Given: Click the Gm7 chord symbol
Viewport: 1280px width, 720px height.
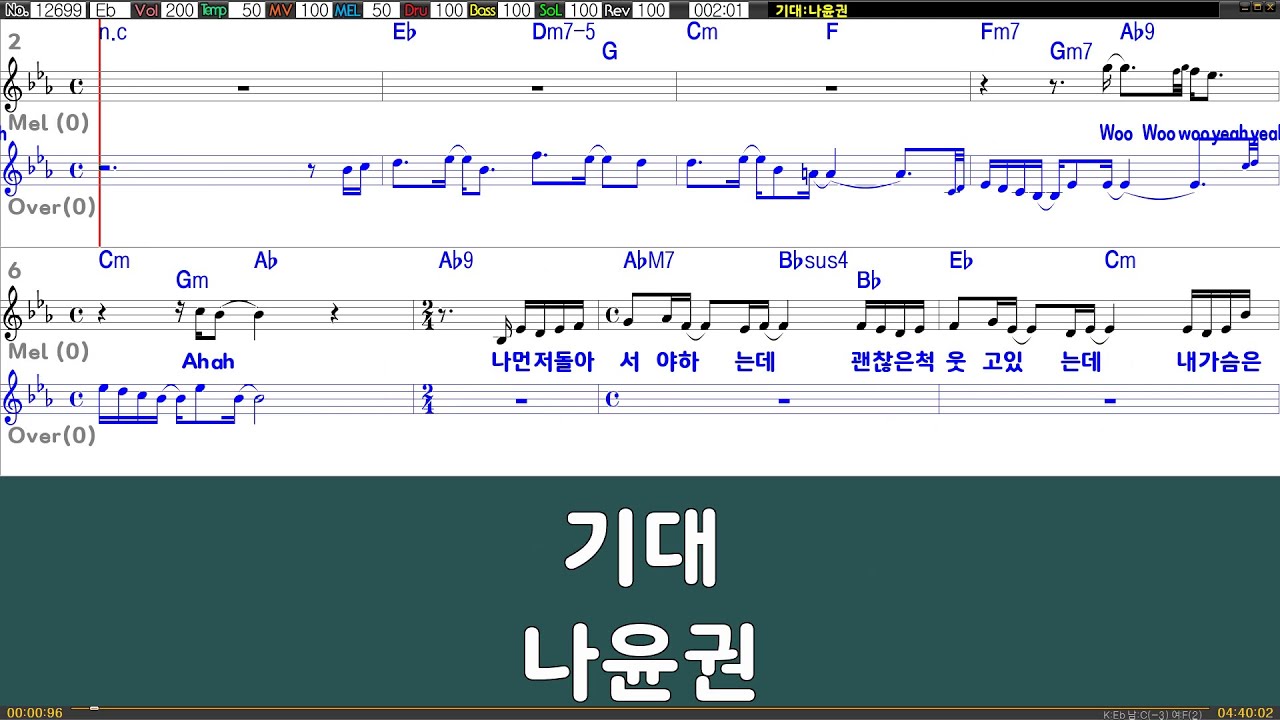Looking at the screenshot, I should pos(1071,51).
